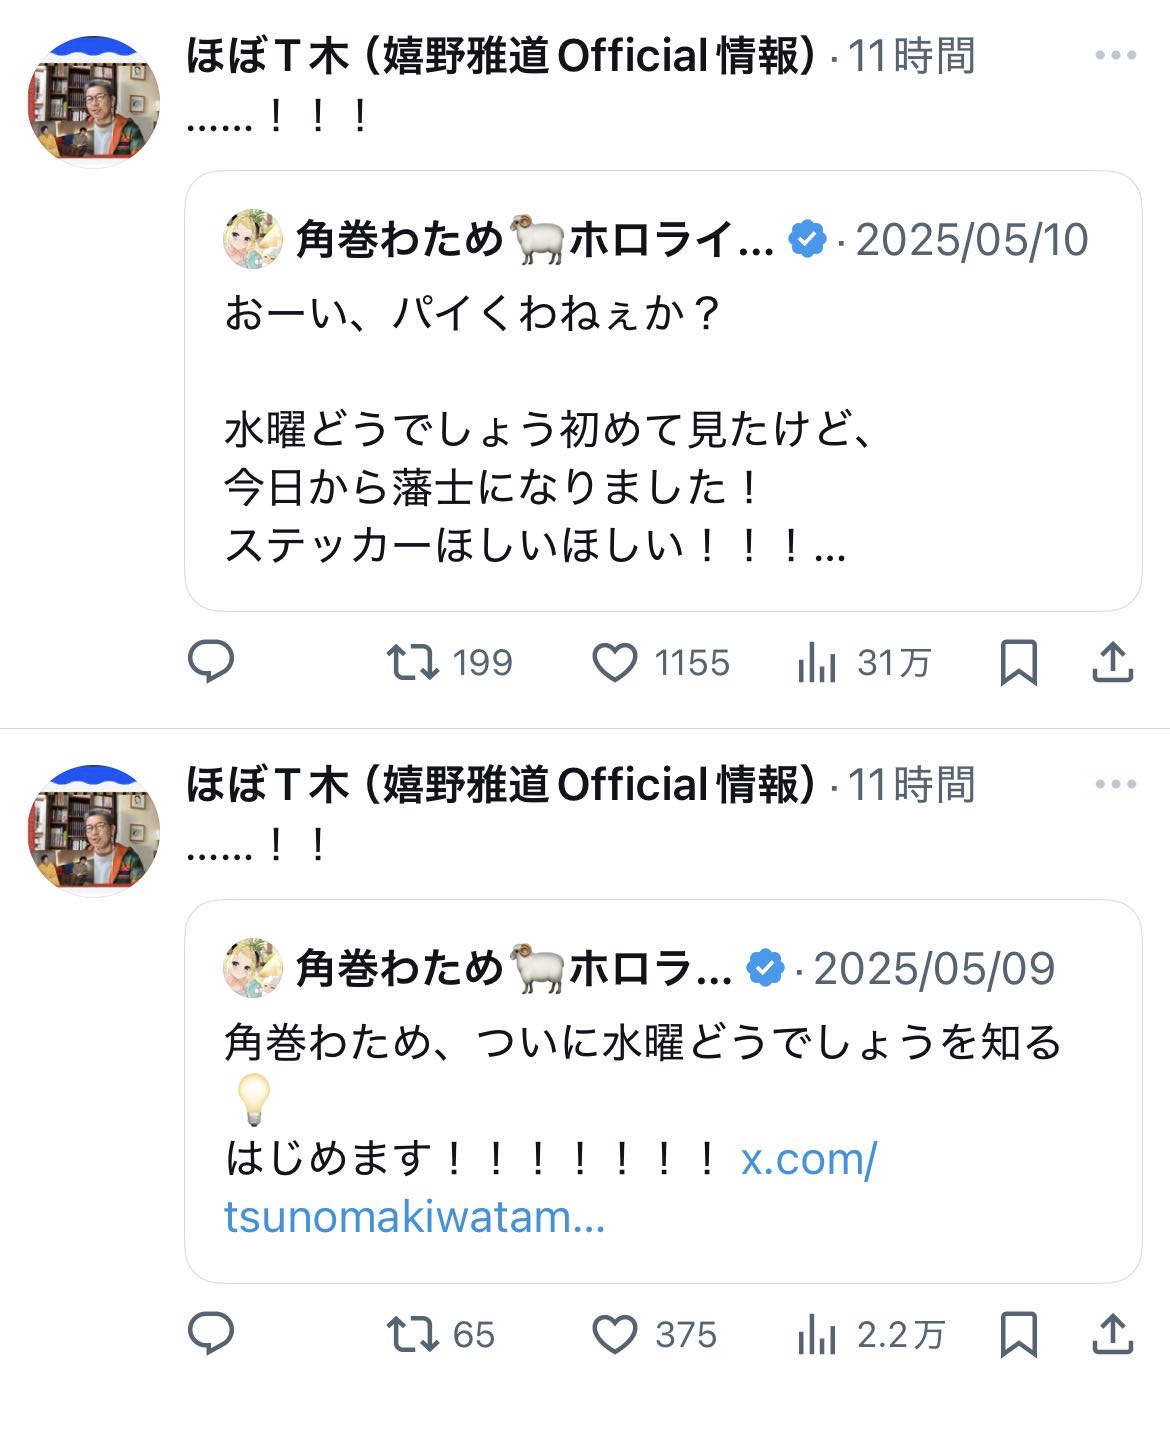Viewport: 1170px width, 1438px height.
Task: Like the post with 375 likes
Action: coord(615,1334)
